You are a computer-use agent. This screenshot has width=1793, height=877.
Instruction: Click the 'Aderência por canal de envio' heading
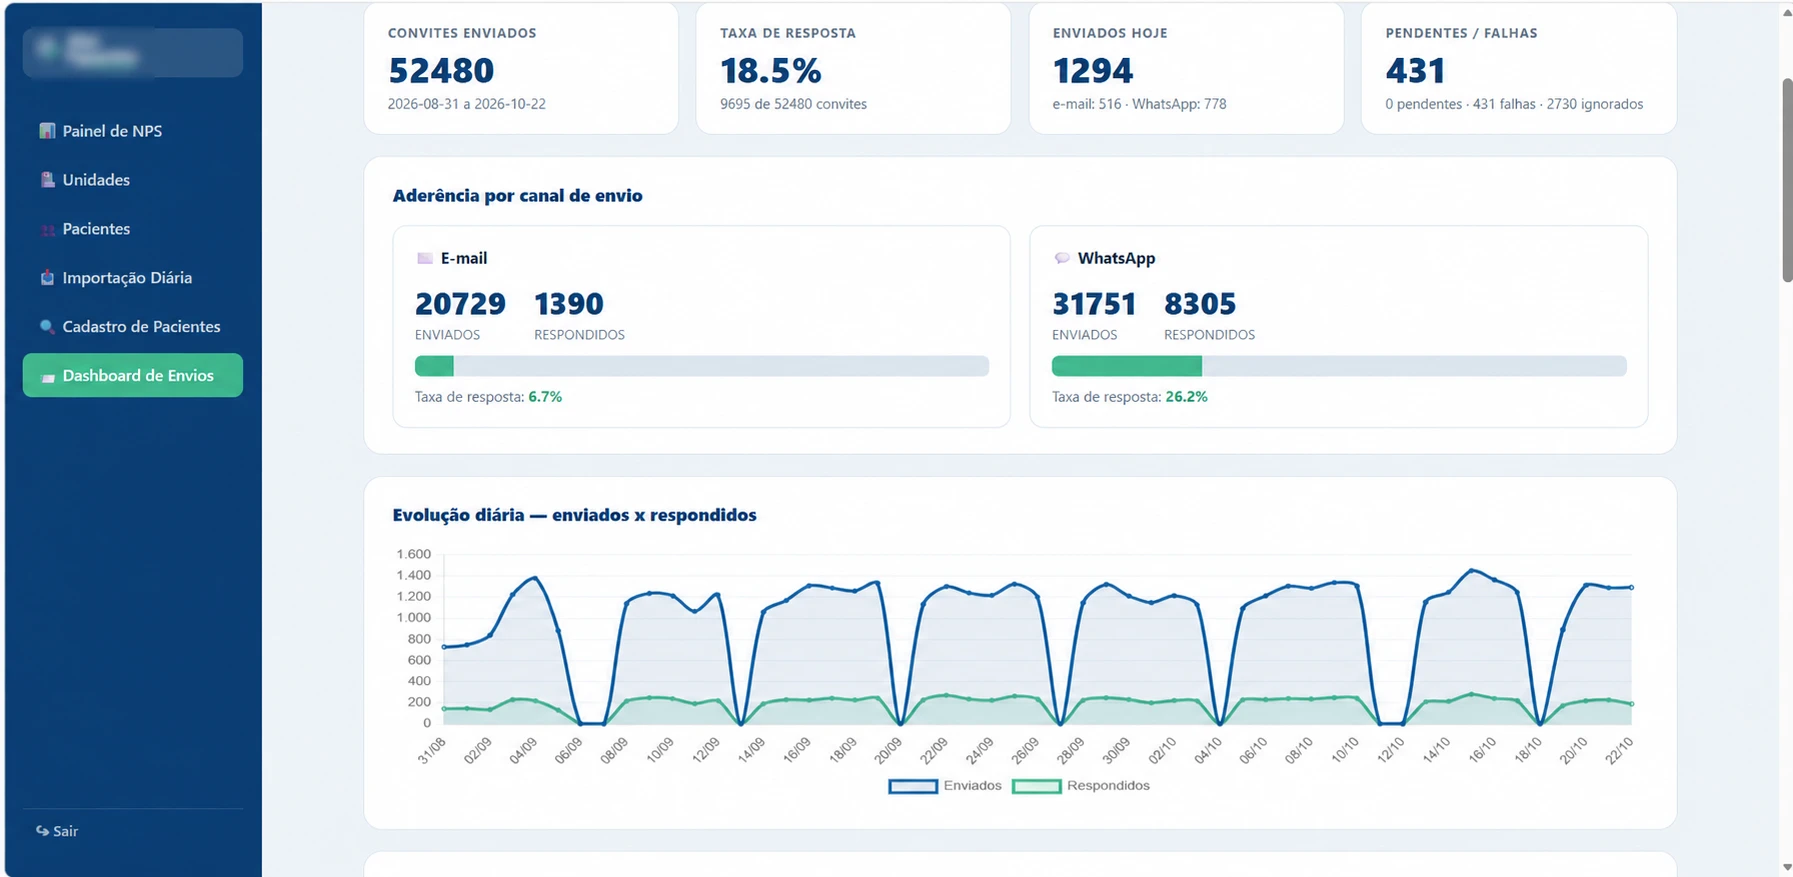pos(517,196)
